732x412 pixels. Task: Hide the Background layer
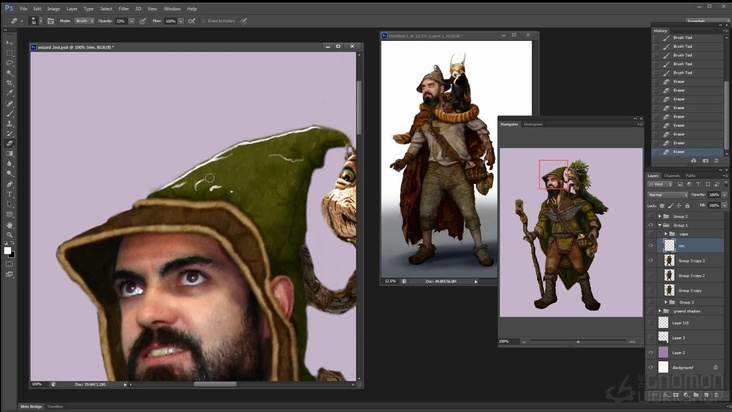[651, 368]
